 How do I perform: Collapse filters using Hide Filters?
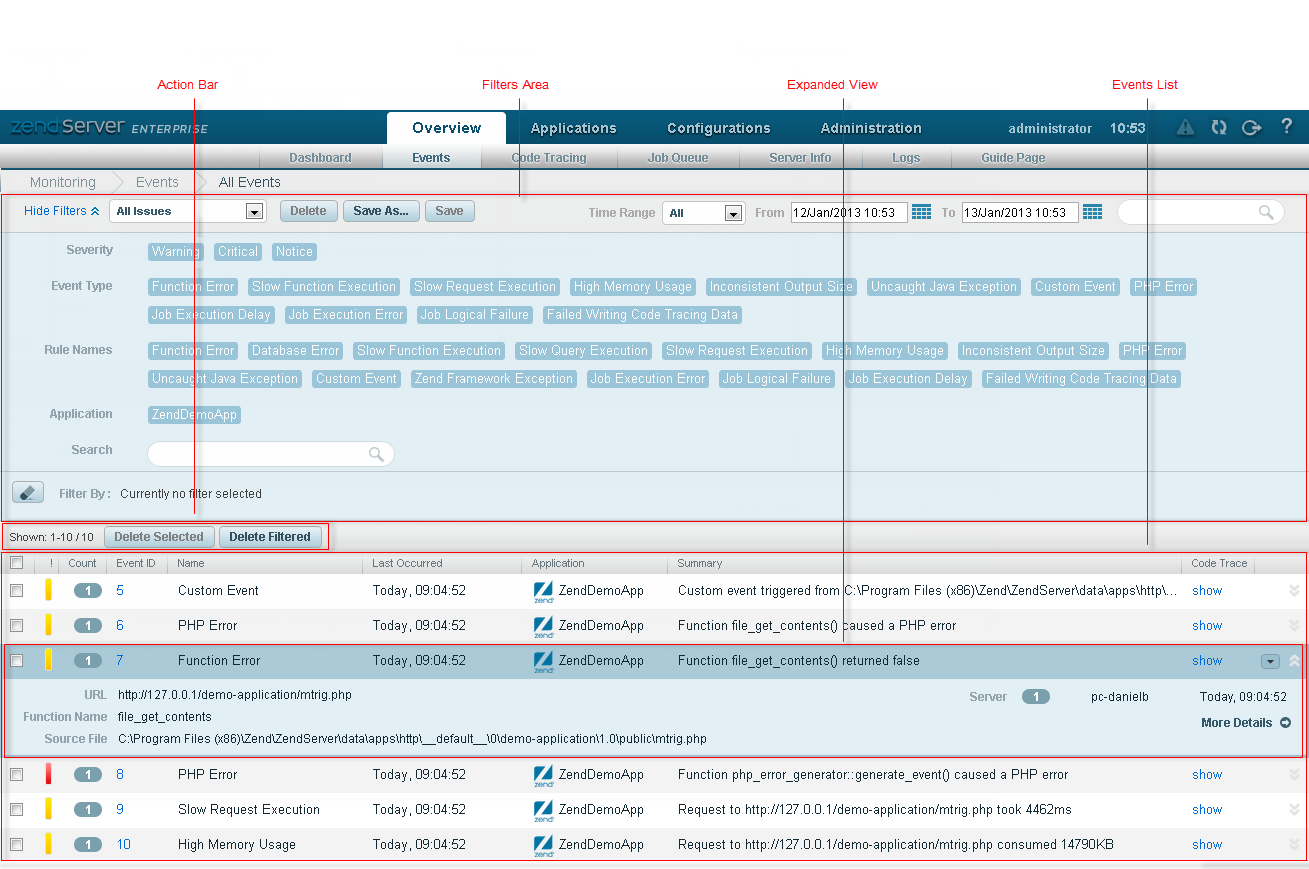pos(61,211)
